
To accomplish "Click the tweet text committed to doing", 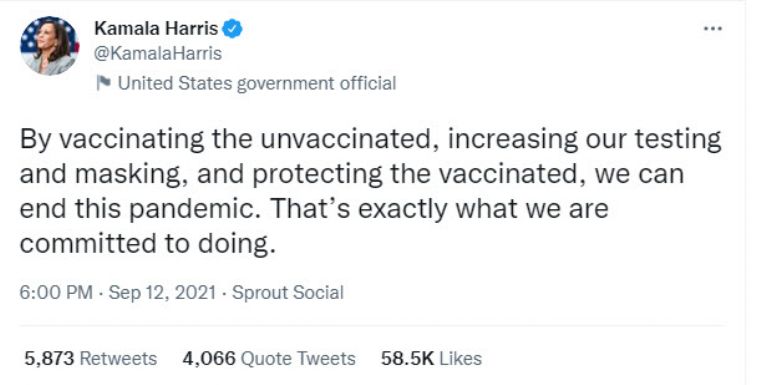I will click(148, 243).
